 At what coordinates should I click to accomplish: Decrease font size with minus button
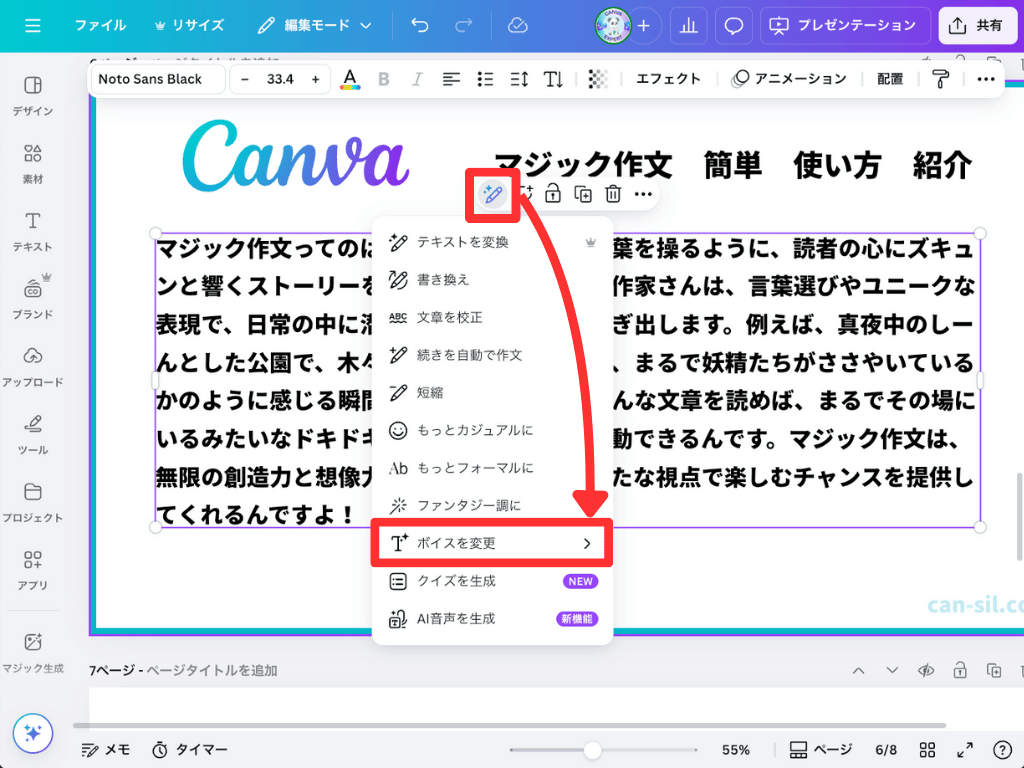click(245, 79)
